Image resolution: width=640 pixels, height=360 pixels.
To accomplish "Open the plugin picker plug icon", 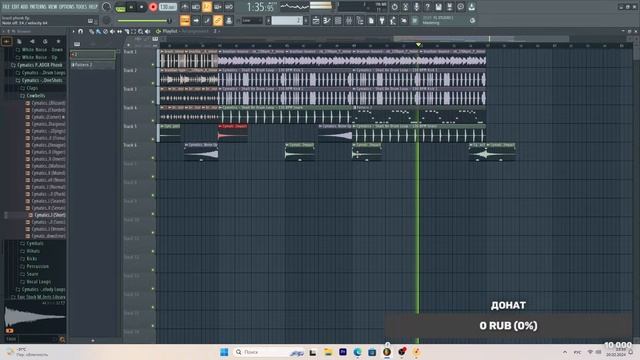I will 382,20.
